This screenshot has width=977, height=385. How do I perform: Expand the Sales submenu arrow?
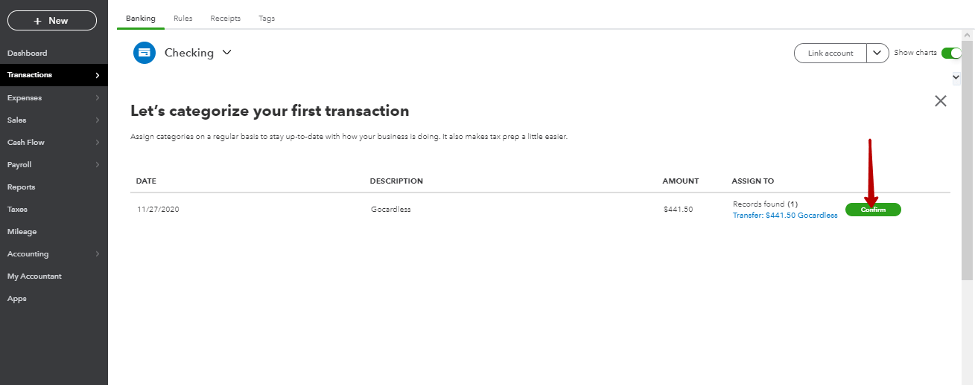(x=97, y=120)
